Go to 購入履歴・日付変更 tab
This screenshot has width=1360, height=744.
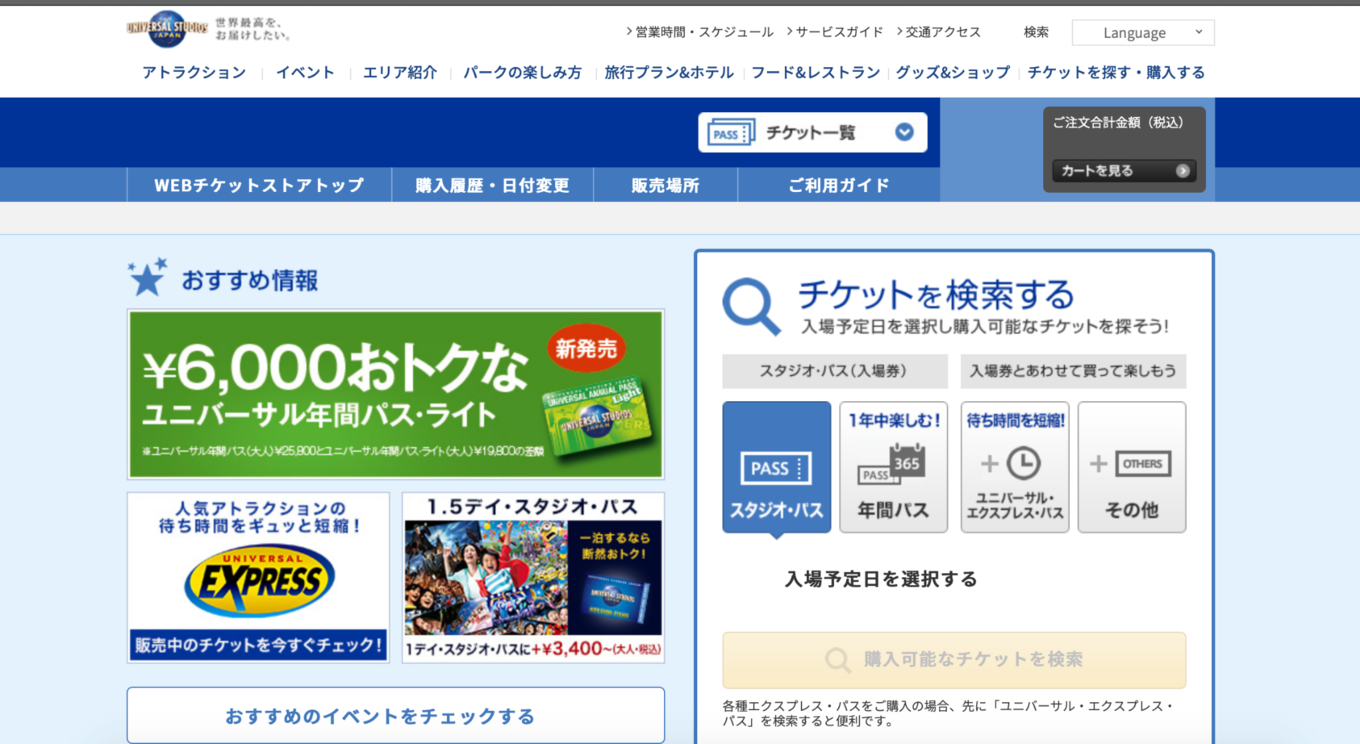(x=492, y=185)
